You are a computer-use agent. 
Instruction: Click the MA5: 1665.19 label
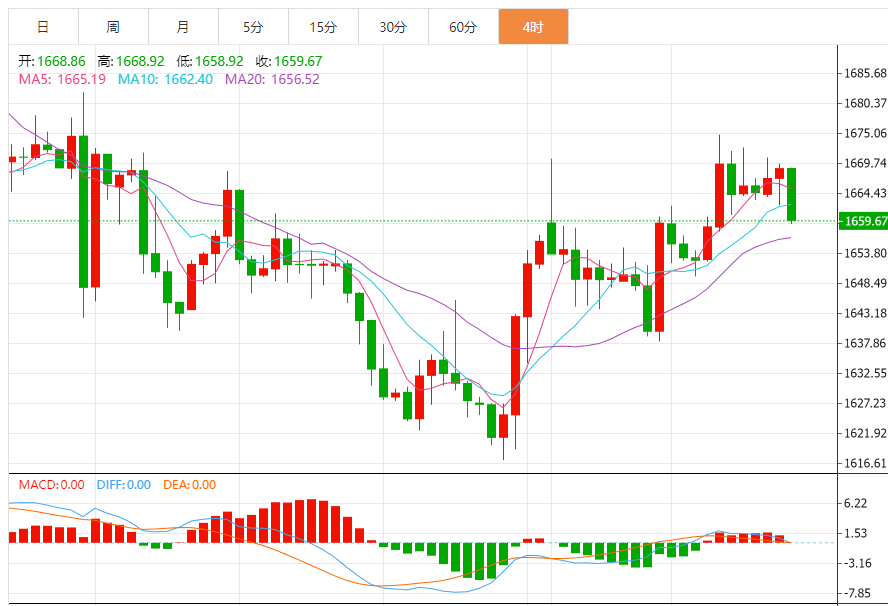tap(62, 79)
